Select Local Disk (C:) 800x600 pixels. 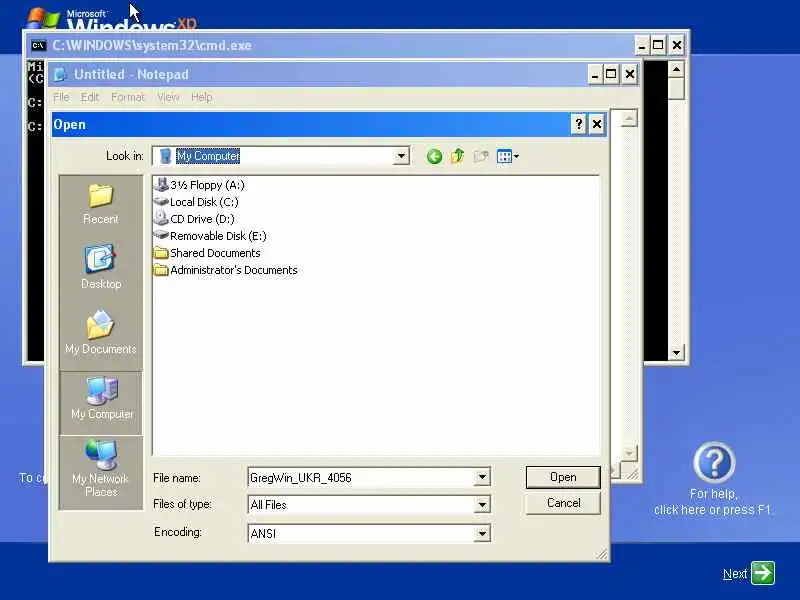[196, 202]
